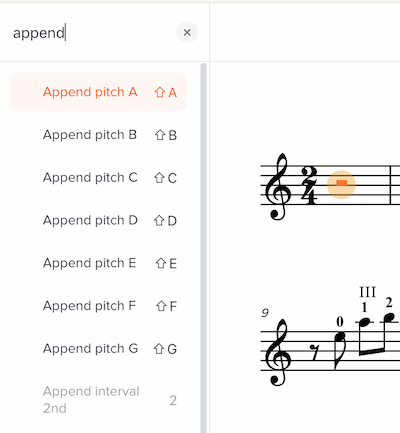This screenshot has height=433, width=400.
Task: Select the highlighted orange rest in first measure
Action: pyautogui.click(x=342, y=183)
